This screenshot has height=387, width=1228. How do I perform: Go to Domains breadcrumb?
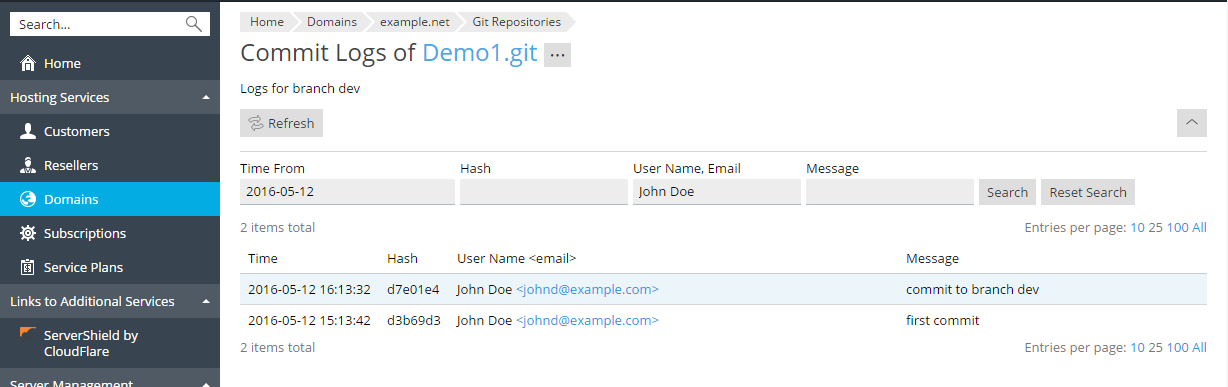[x=331, y=21]
